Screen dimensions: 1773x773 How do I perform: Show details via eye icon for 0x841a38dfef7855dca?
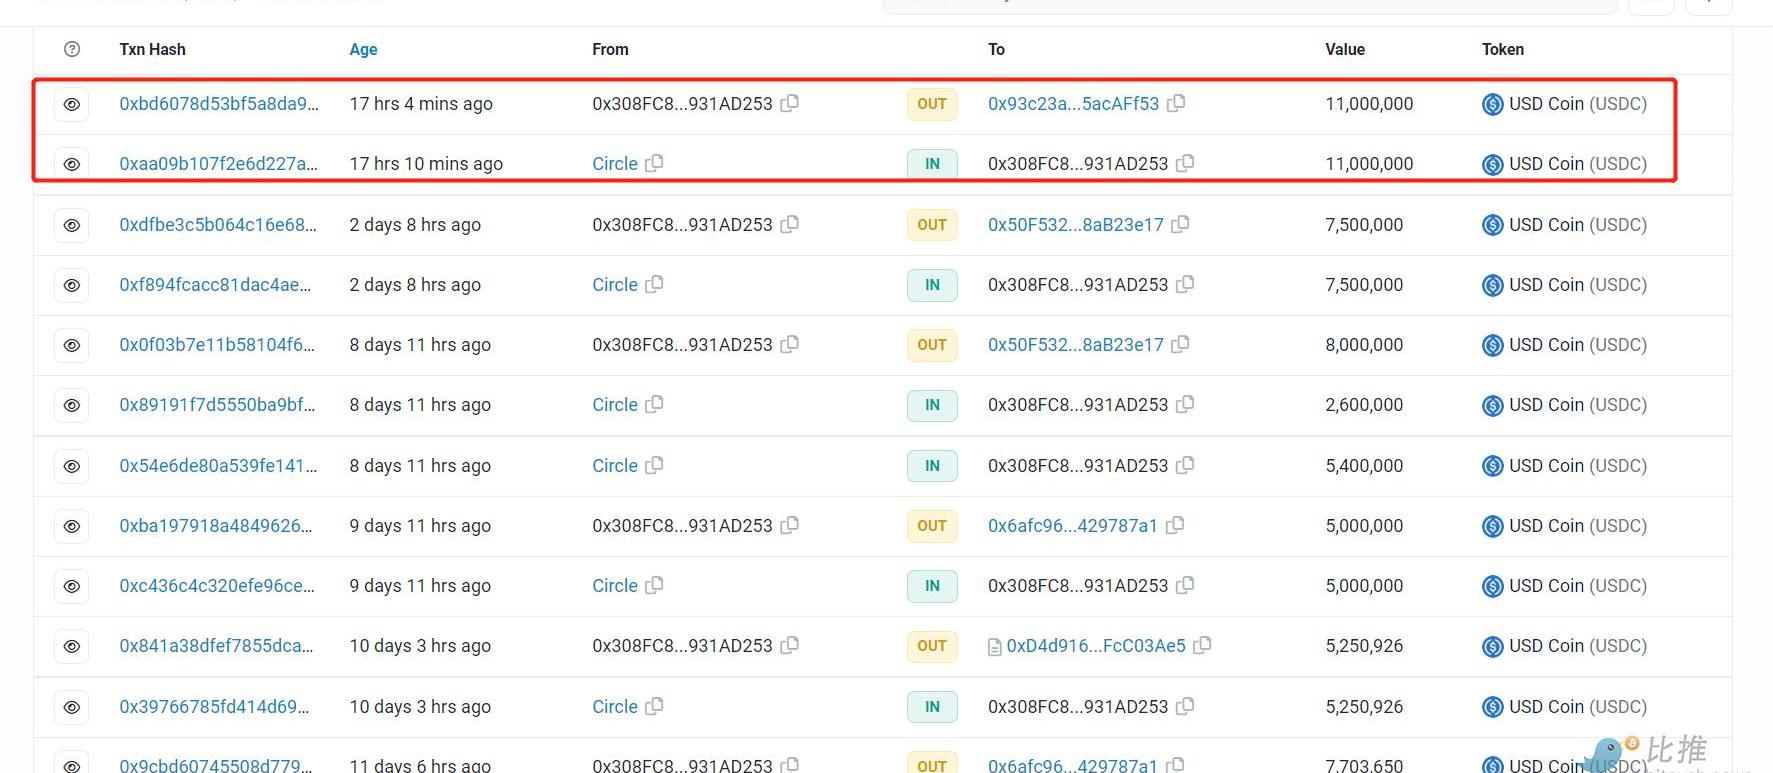[72, 646]
